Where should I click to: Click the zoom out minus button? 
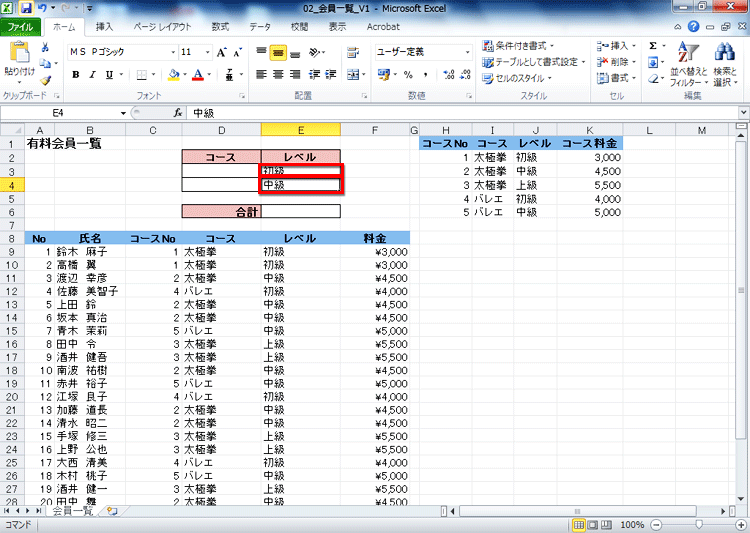[x=656, y=525]
